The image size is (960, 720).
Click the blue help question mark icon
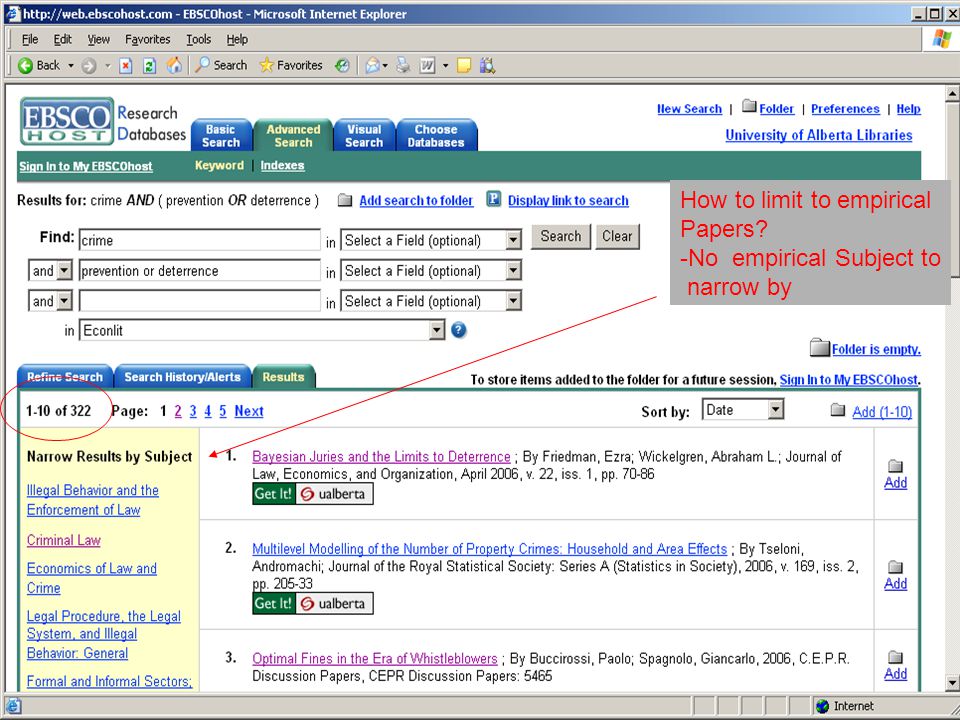[x=459, y=331]
